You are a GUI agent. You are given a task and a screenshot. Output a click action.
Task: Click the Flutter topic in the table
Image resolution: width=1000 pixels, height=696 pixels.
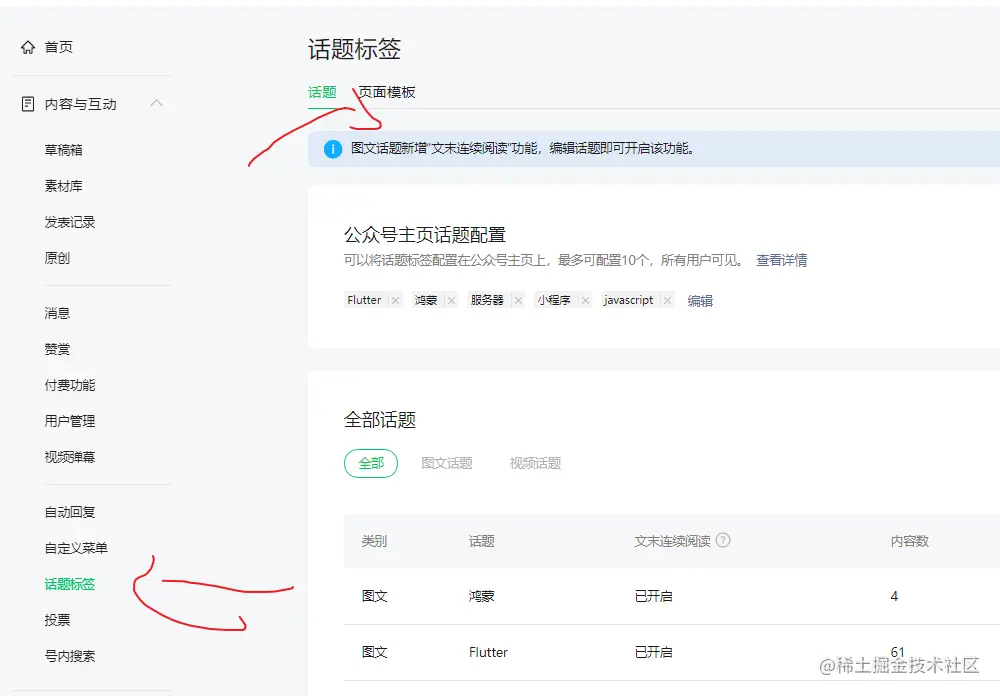click(488, 652)
